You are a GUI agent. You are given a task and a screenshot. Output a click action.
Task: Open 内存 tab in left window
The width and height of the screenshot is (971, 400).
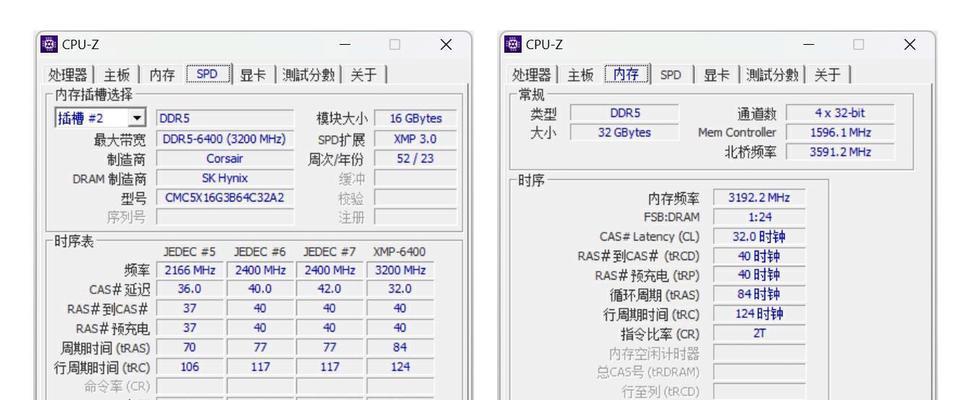162,75
